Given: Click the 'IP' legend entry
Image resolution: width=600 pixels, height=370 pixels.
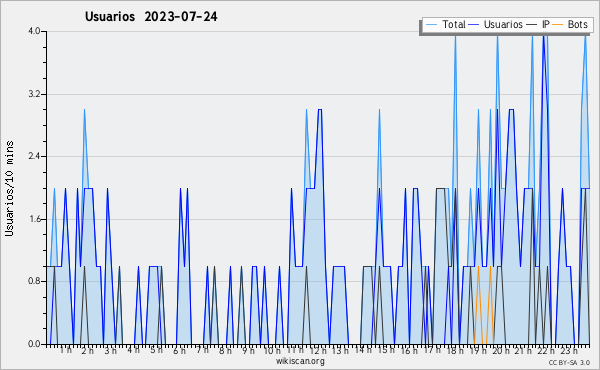Looking at the screenshot, I should click(546, 24).
